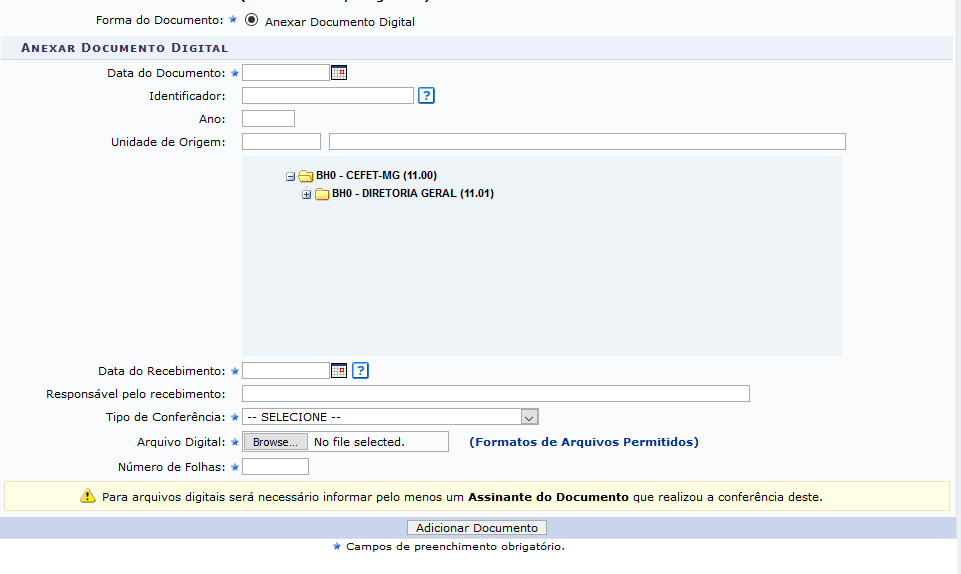Click help icon next to Identificador field
Image resolution: width=961 pixels, height=574 pixels.
coord(427,96)
